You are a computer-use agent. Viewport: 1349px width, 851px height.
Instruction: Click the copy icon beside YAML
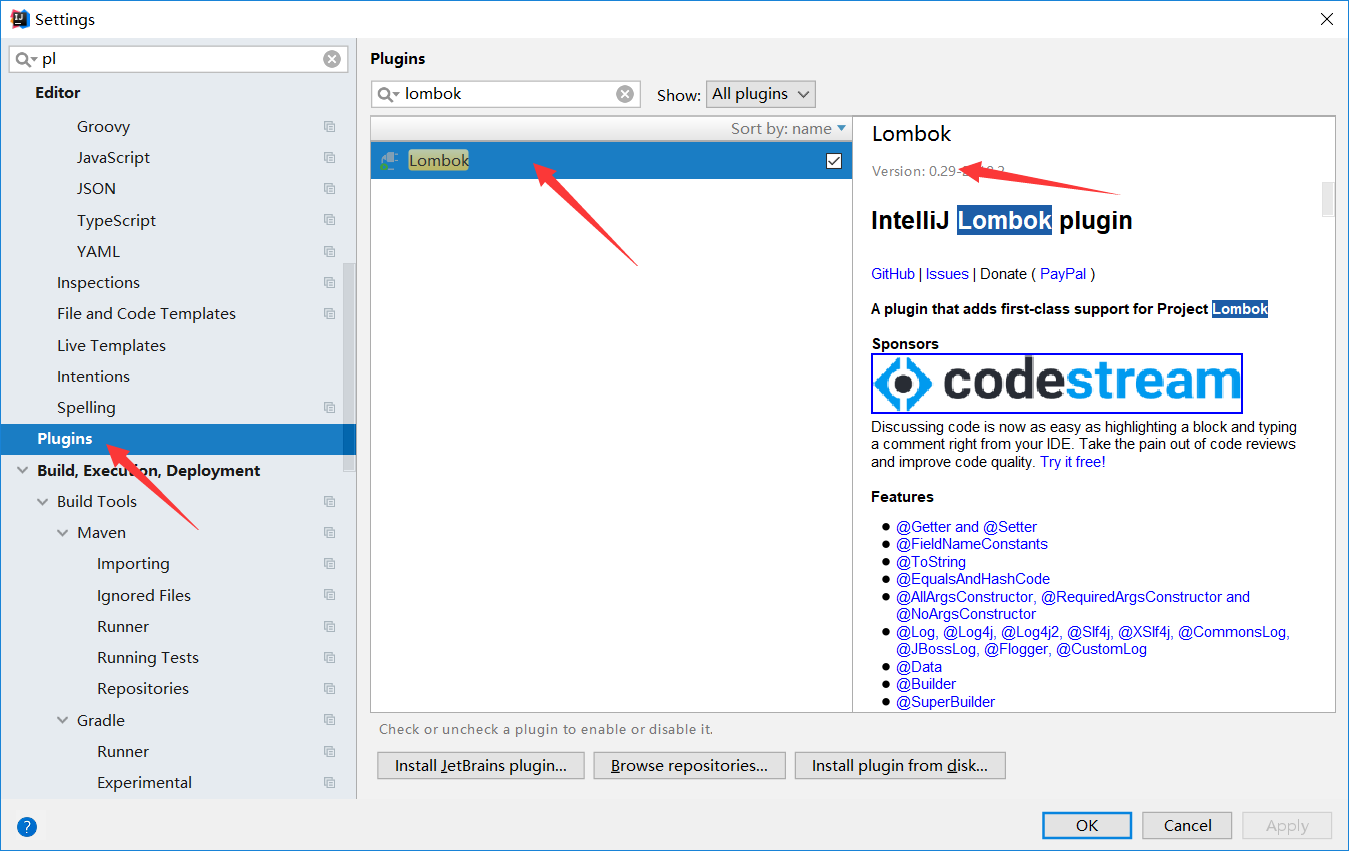pyautogui.click(x=330, y=252)
